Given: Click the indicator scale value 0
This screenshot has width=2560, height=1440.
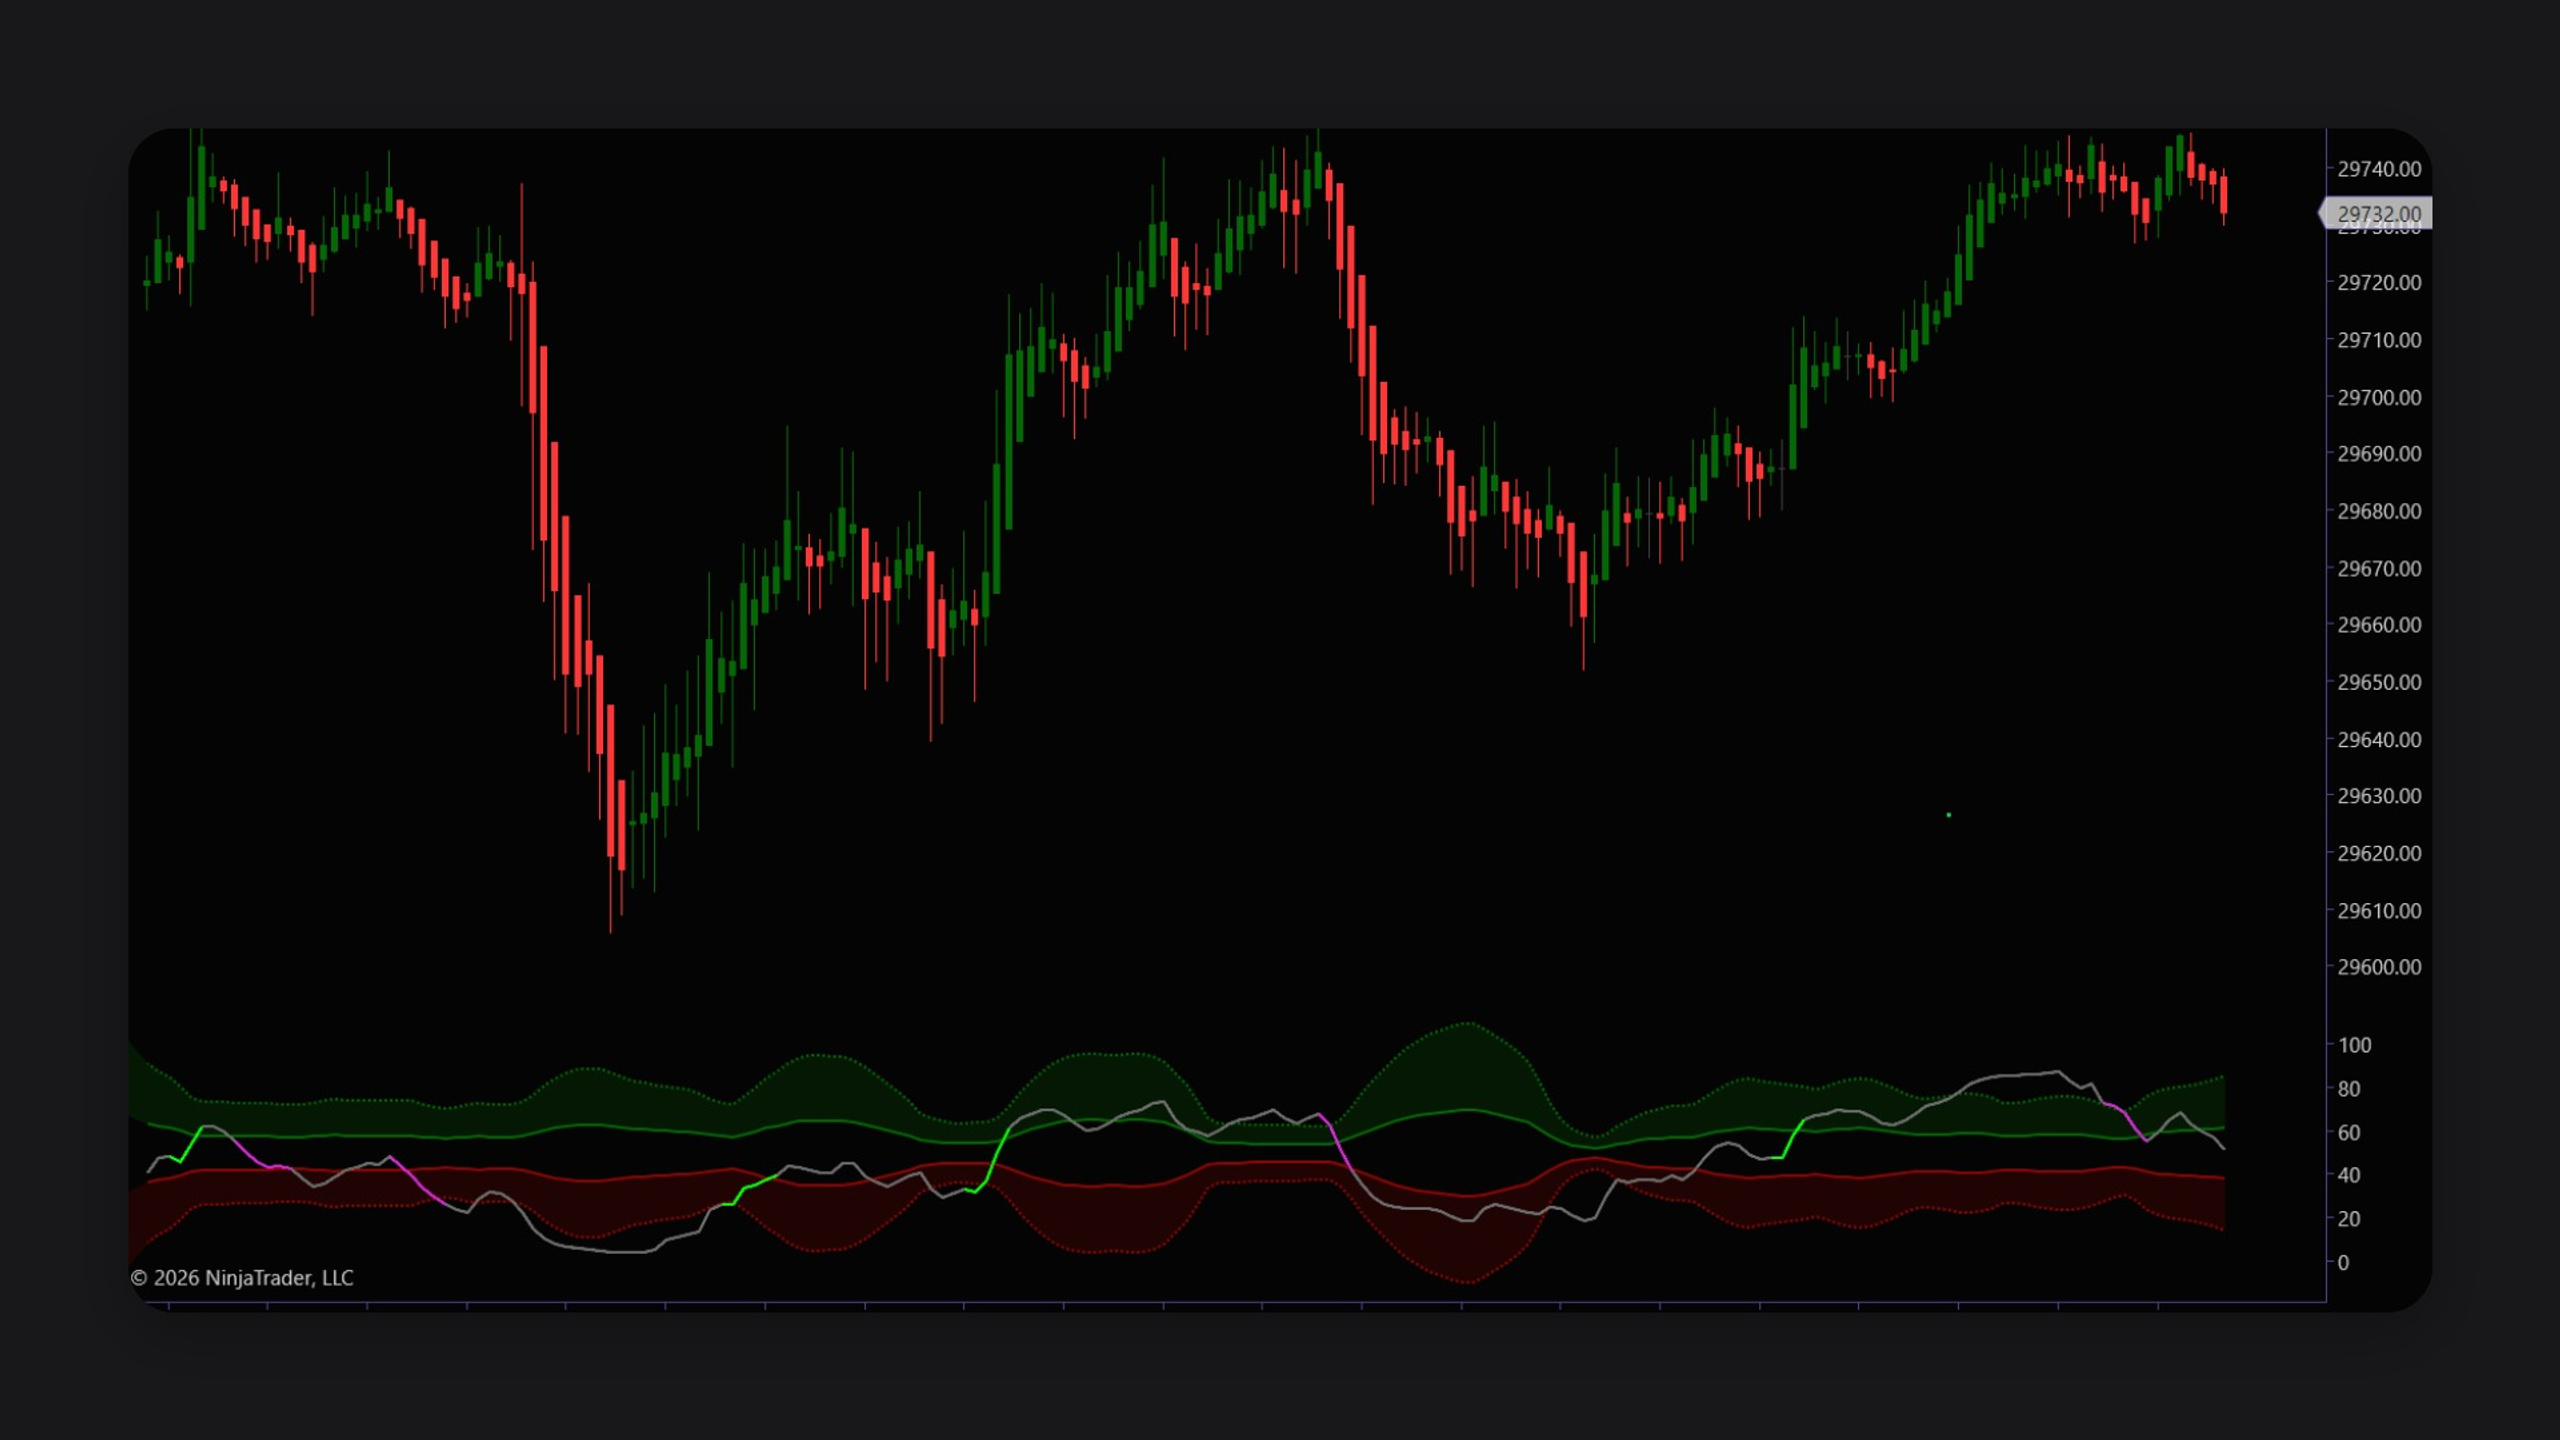Looking at the screenshot, I should pos(2343,1263).
